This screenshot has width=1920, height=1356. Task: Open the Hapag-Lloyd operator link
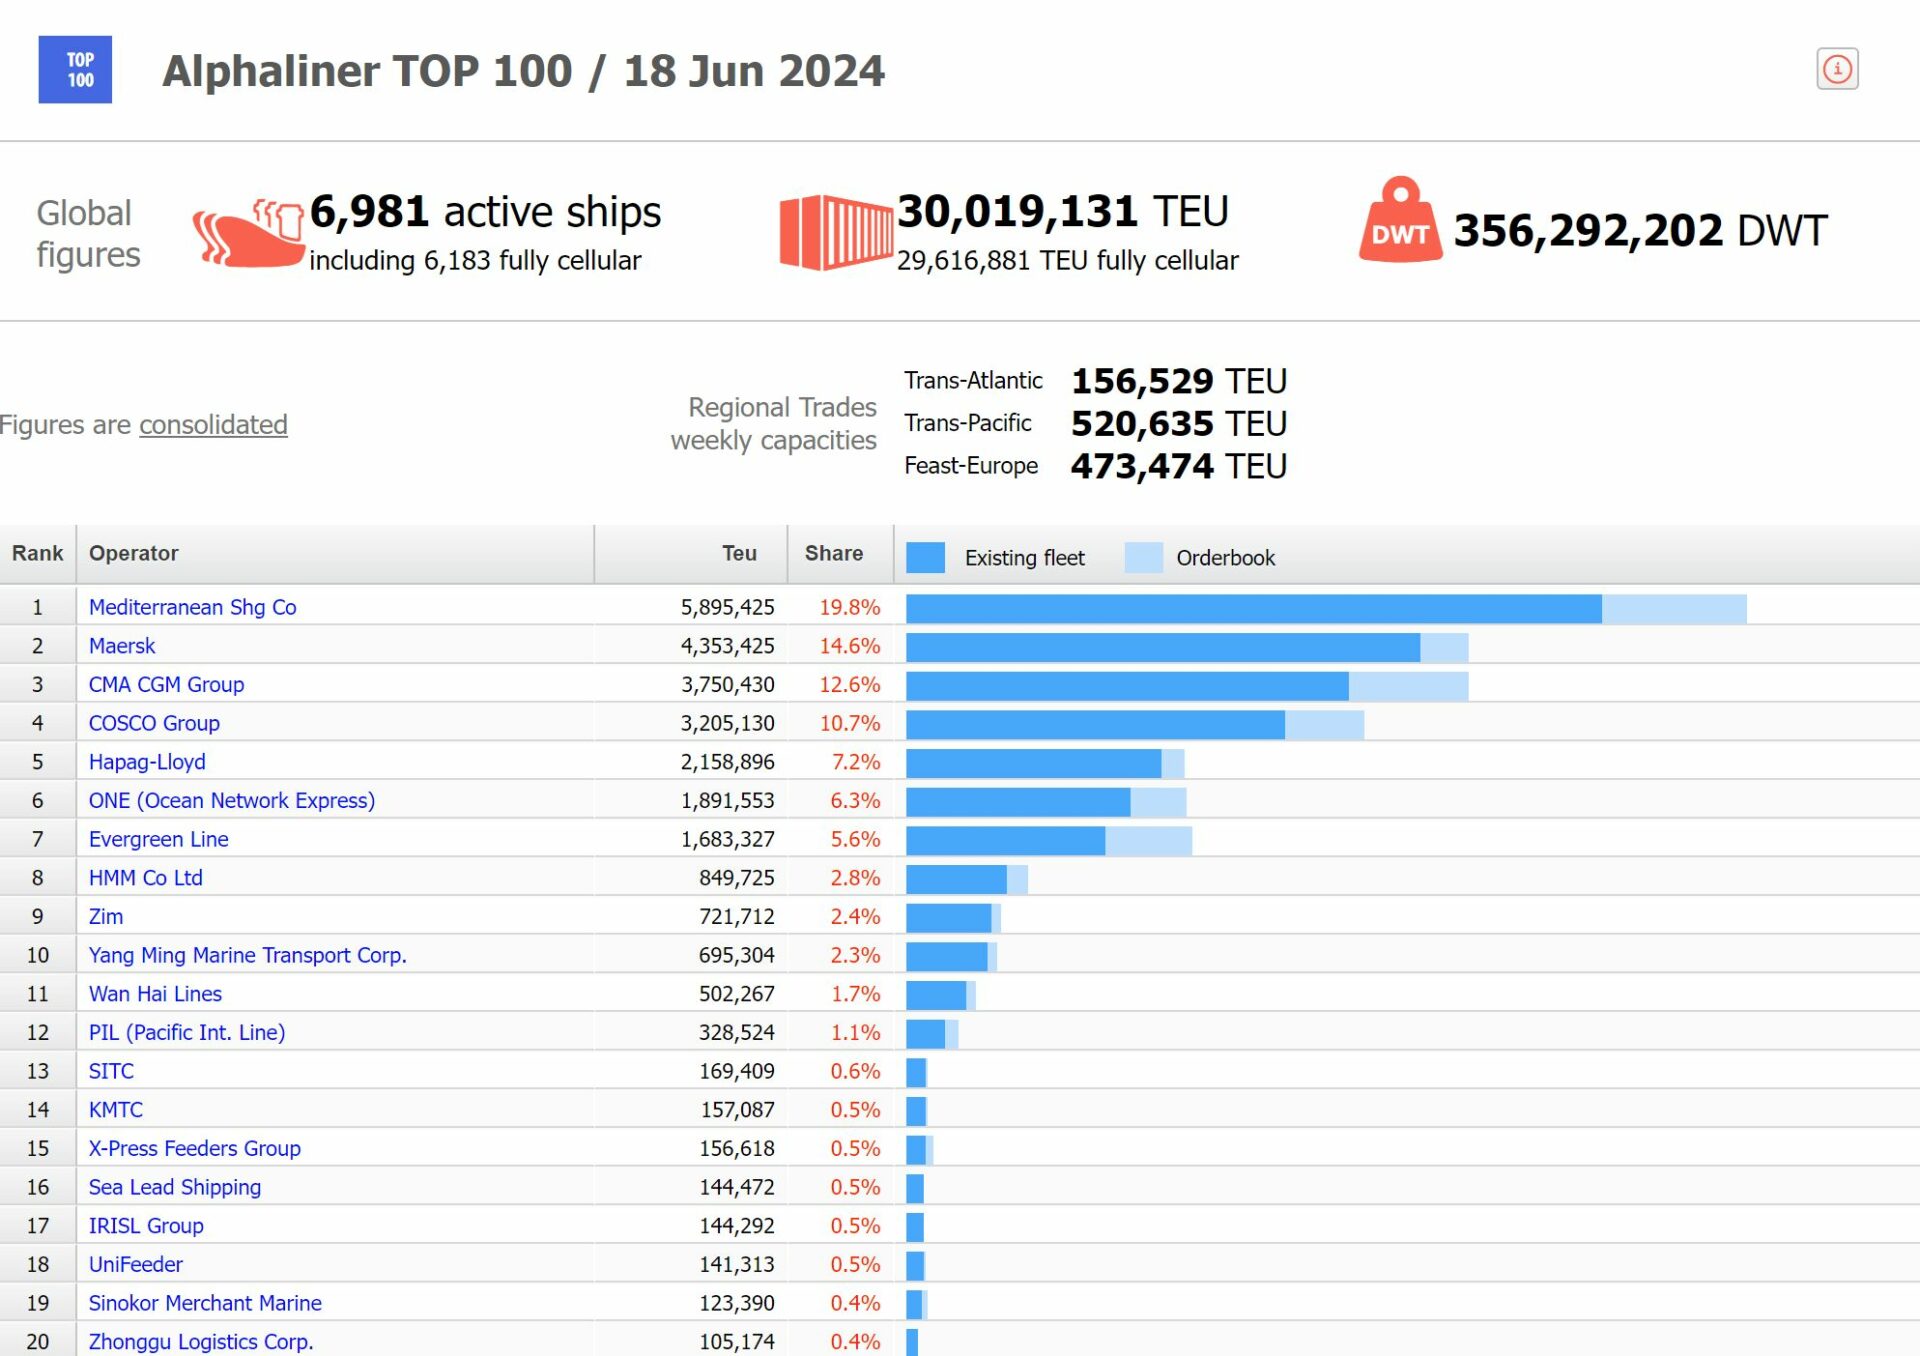click(147, 762)
